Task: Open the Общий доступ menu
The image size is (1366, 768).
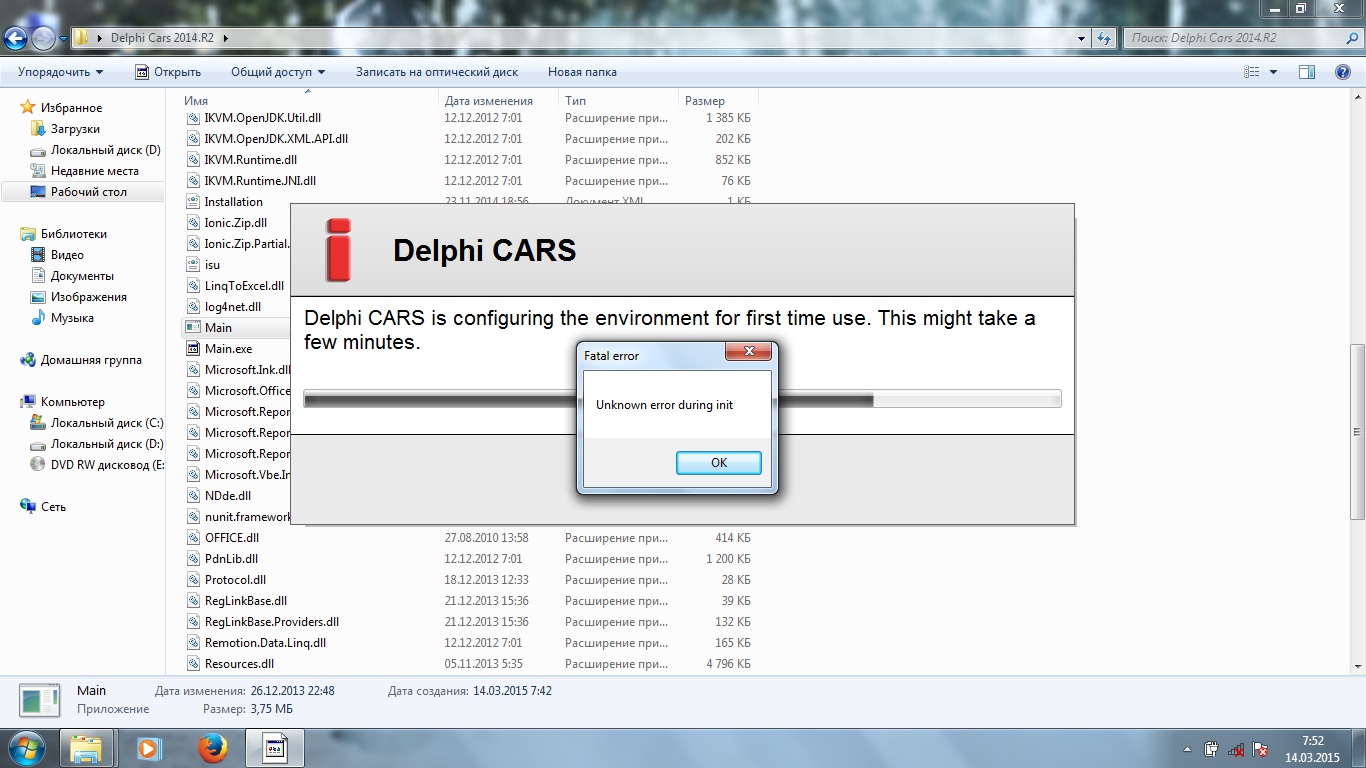Action: [x=278, y=72]
